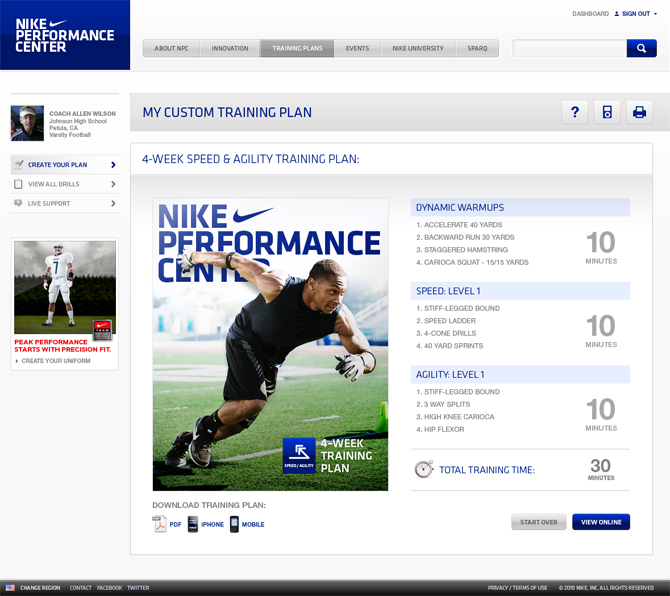Open the About NPC tab
670x596 pixels.
[171, 48]
